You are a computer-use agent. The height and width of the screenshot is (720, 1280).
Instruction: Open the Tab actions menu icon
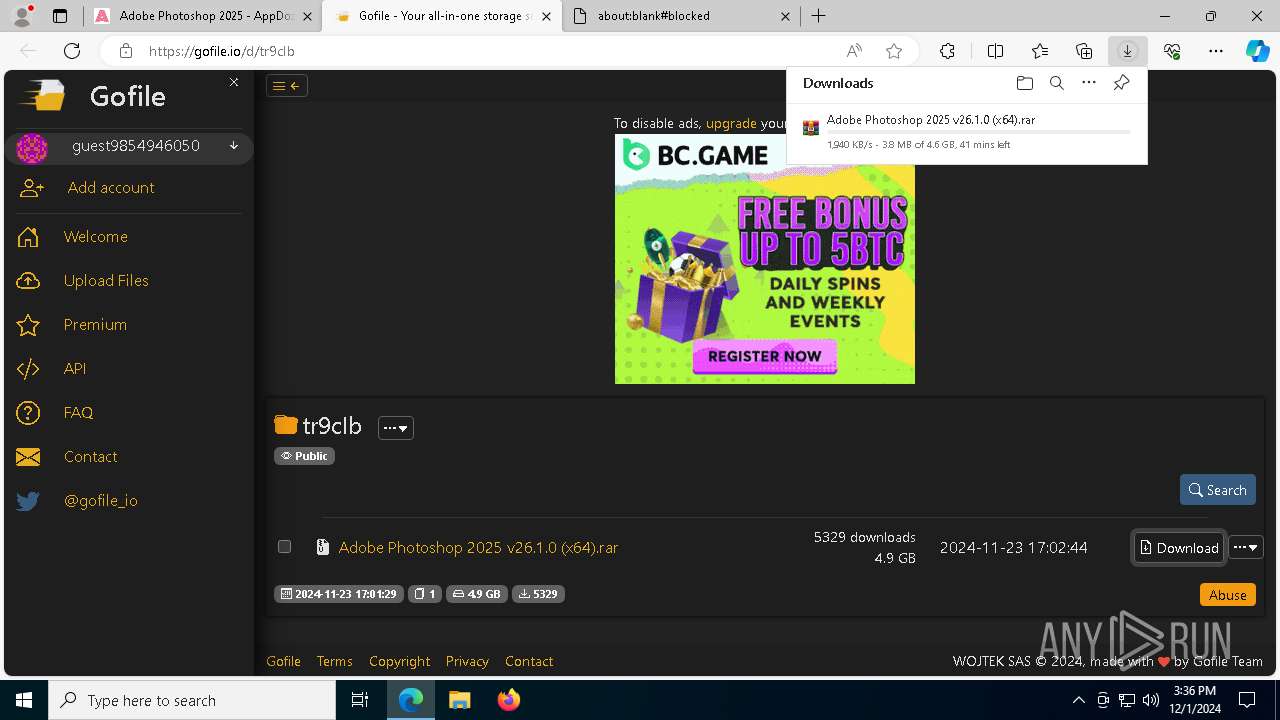click(x=60, y=16)
